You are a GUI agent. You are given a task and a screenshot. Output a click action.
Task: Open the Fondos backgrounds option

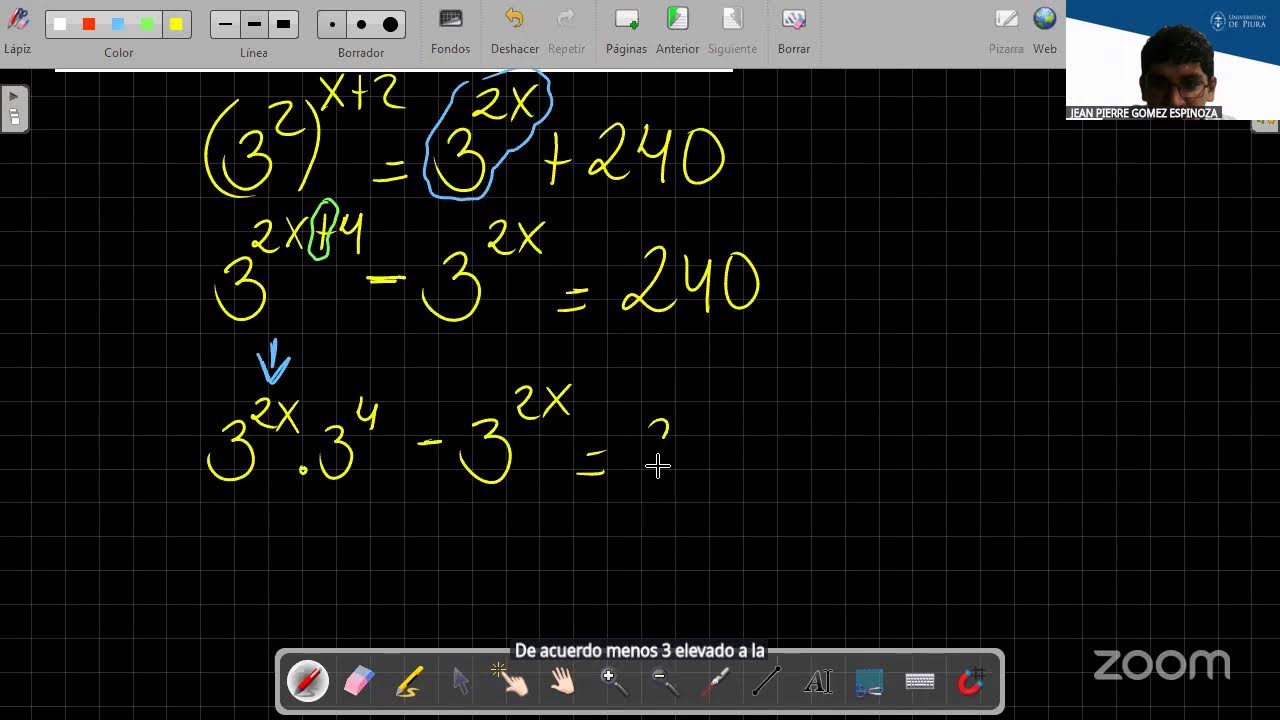coord(451,30)
